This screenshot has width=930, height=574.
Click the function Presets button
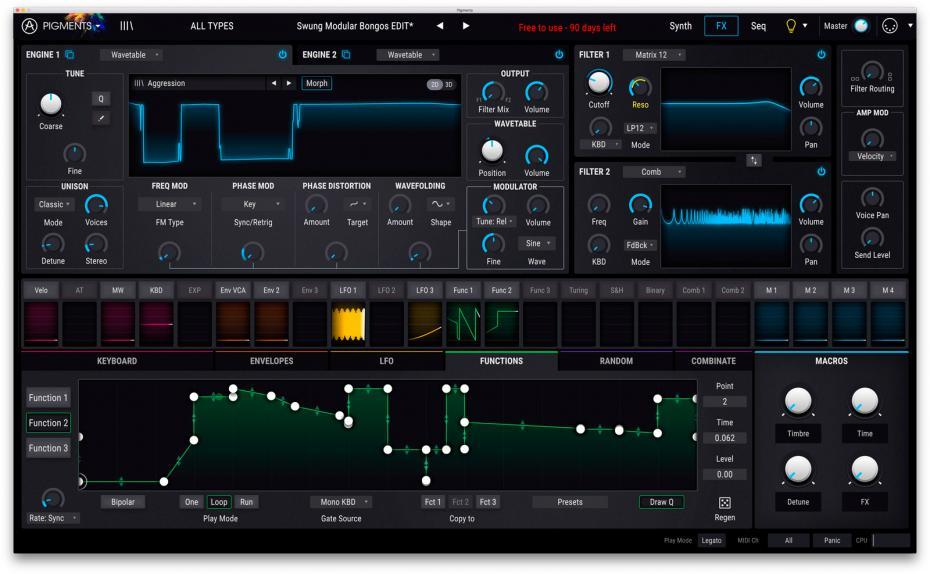(x=569, y=502)
